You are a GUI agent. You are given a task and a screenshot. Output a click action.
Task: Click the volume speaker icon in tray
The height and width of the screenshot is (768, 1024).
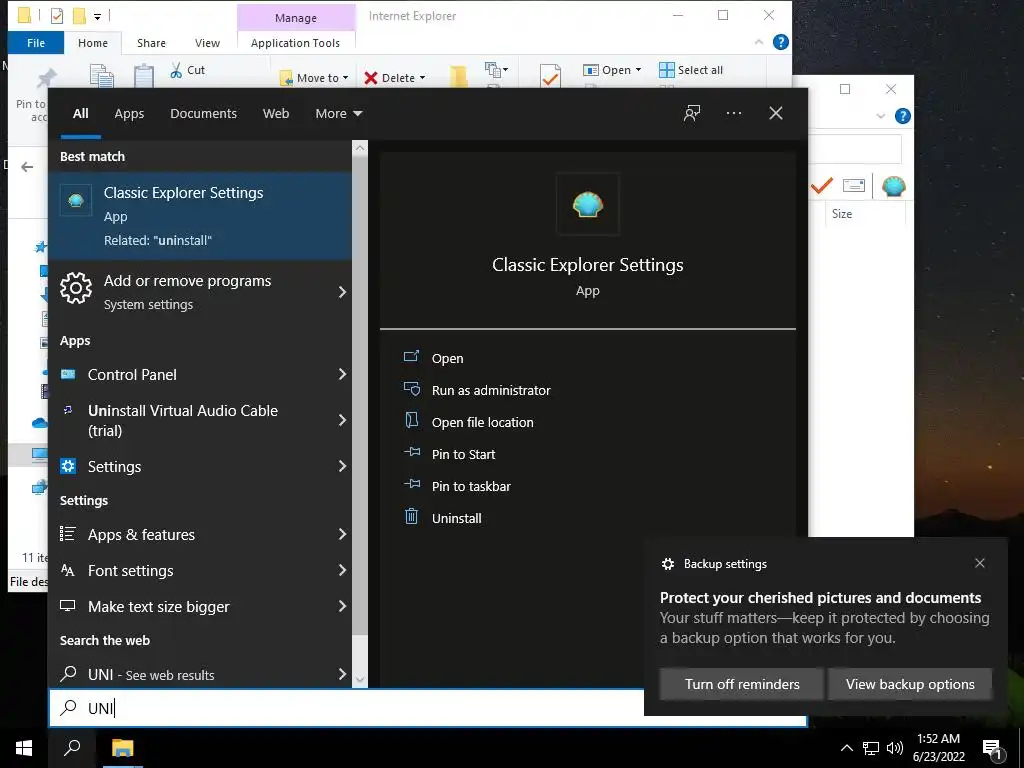point(895,748)
